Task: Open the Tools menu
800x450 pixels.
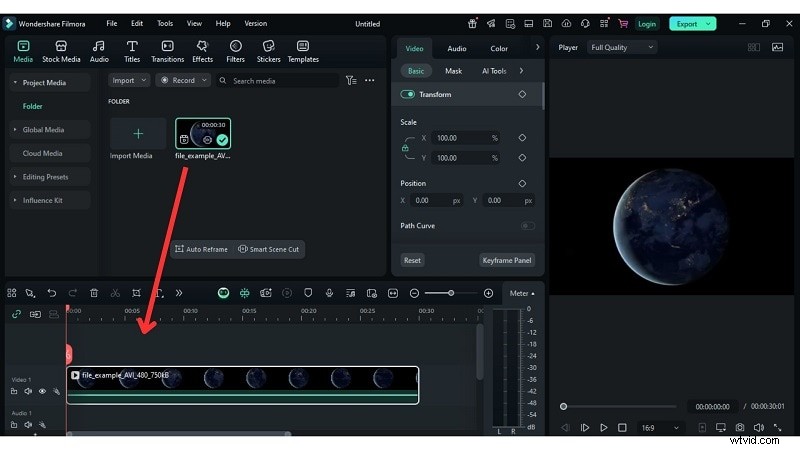Action: [164, 23]
